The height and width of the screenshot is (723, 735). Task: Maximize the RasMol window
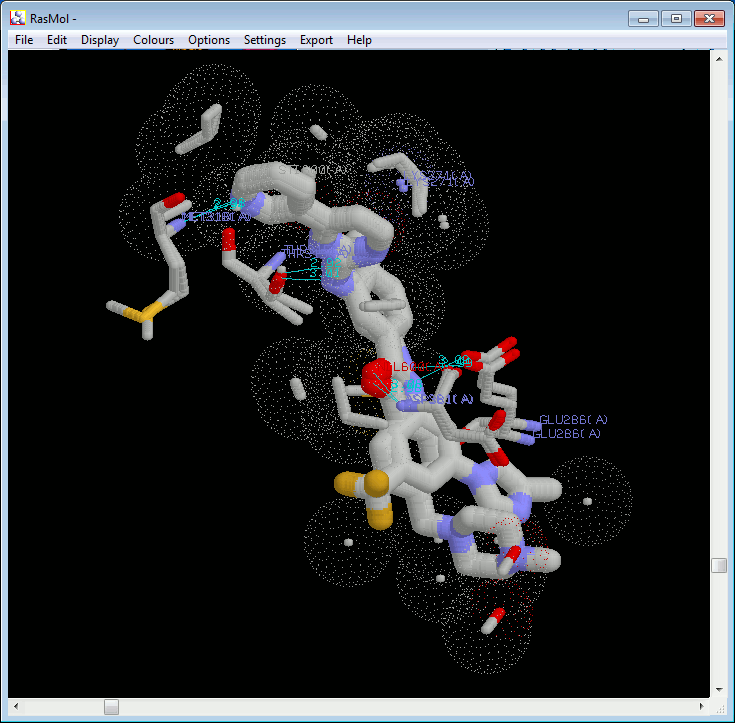pyautogui.click(x=676, y=18)
